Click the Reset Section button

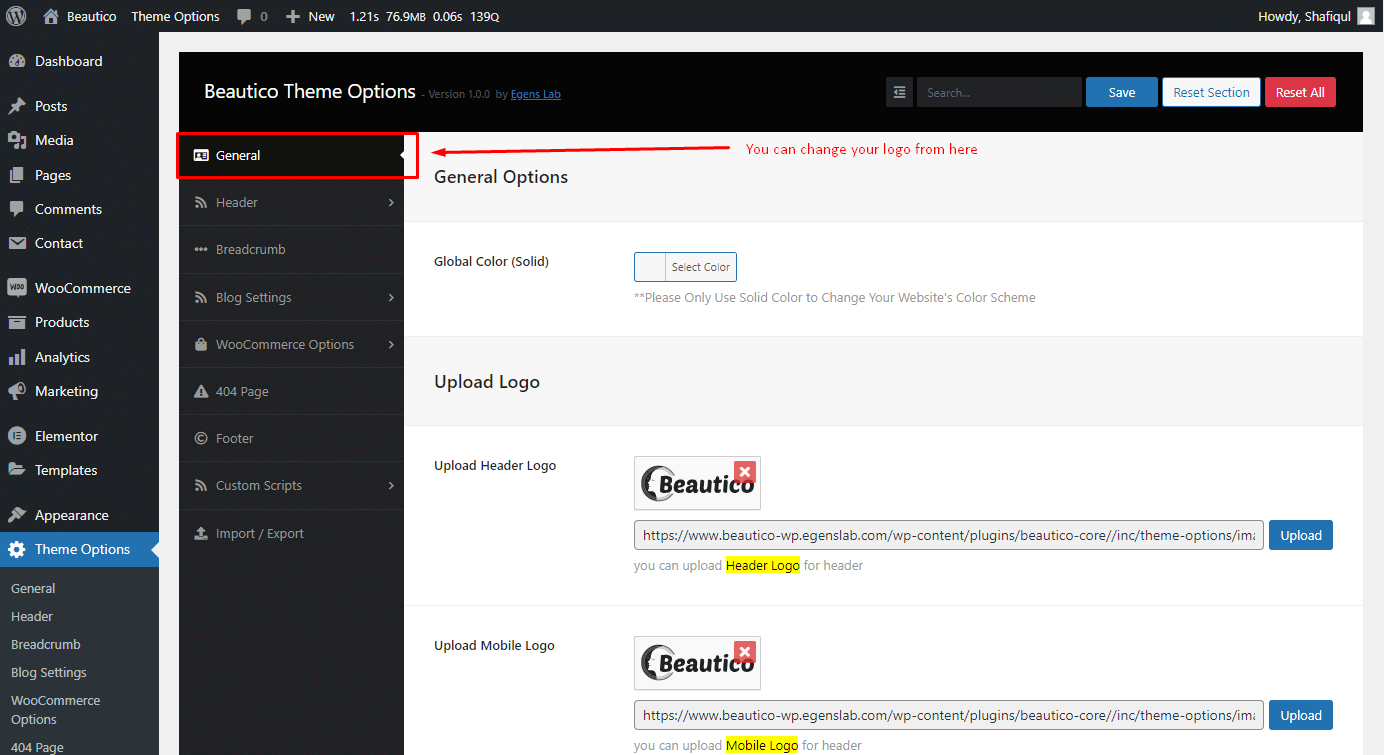1211,92
